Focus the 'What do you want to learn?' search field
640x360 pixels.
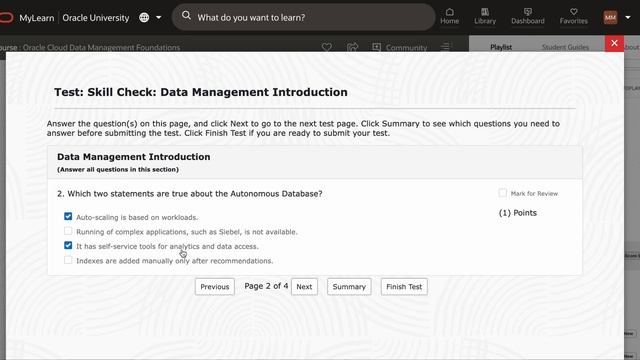pos(304,17)
